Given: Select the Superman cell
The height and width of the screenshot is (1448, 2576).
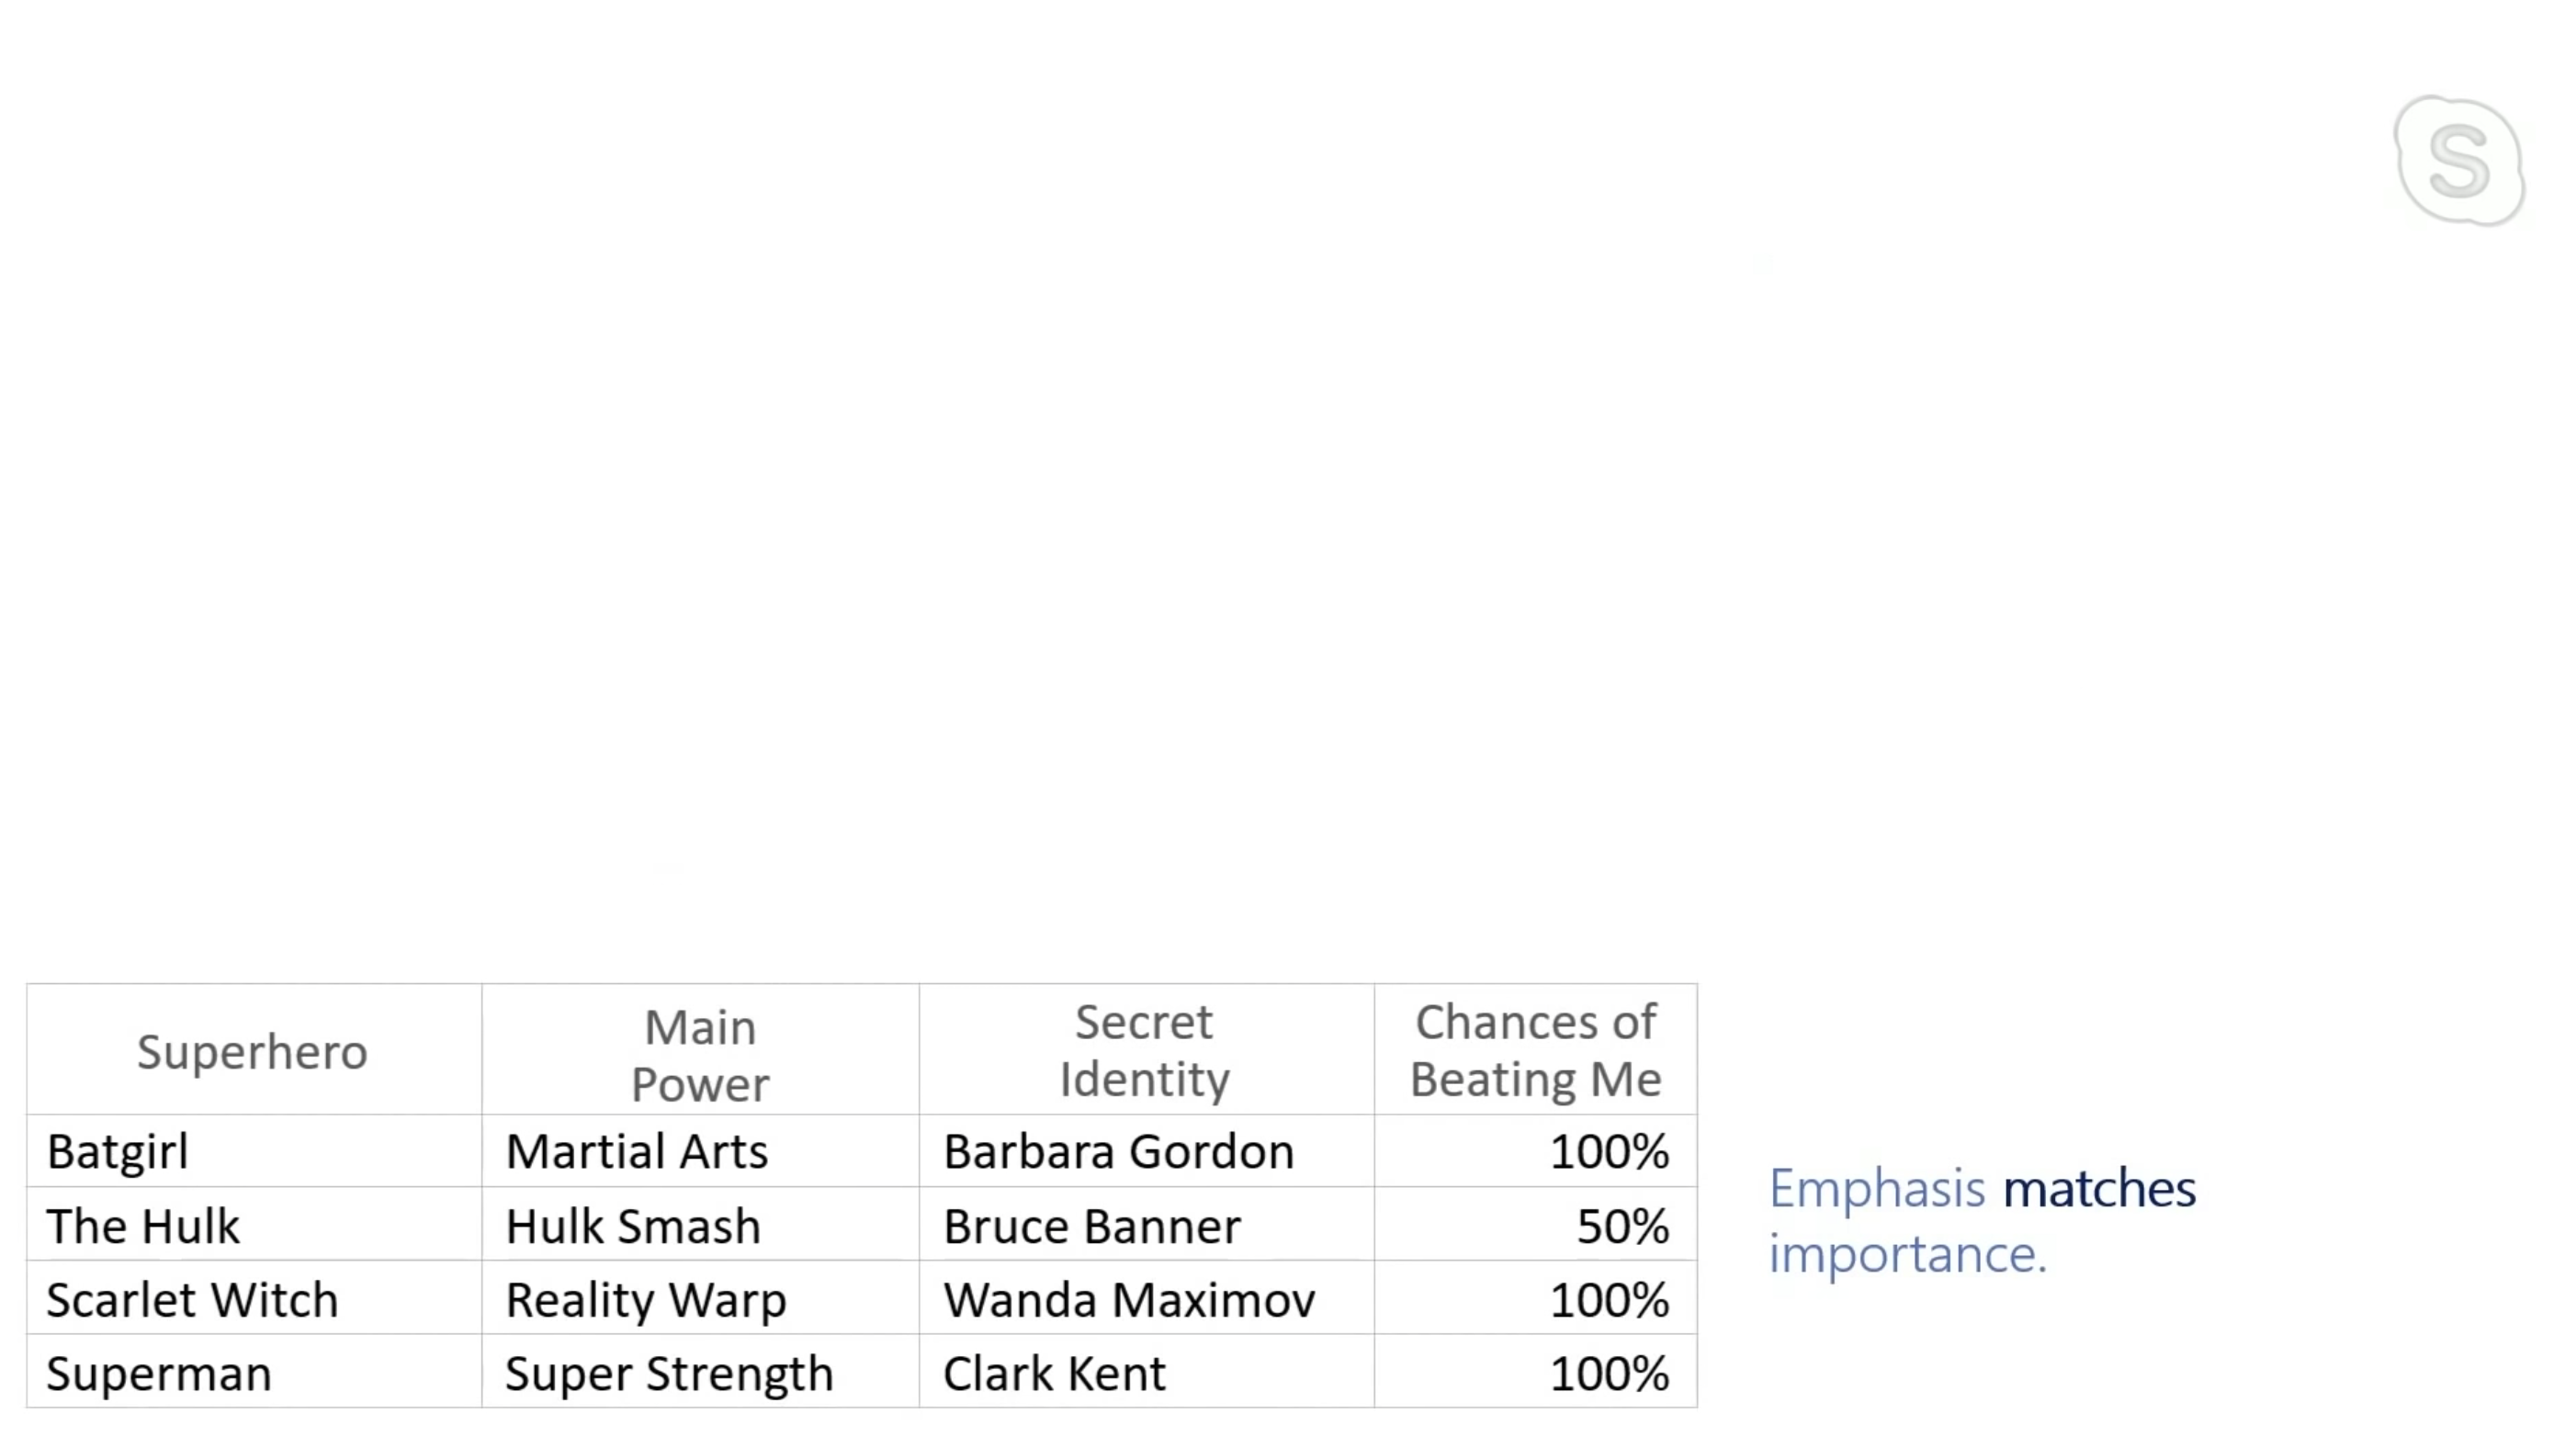Looking at the screenshot, I should tap(159, 1374).
